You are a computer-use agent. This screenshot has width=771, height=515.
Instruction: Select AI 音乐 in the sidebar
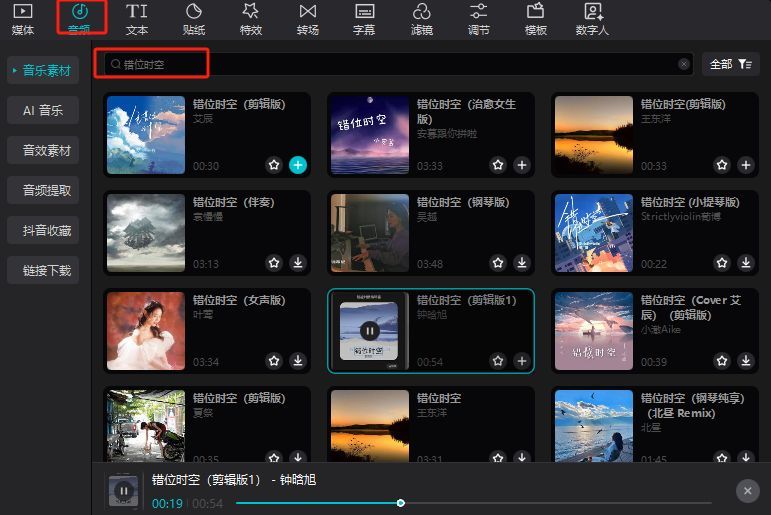click(43, 110)
